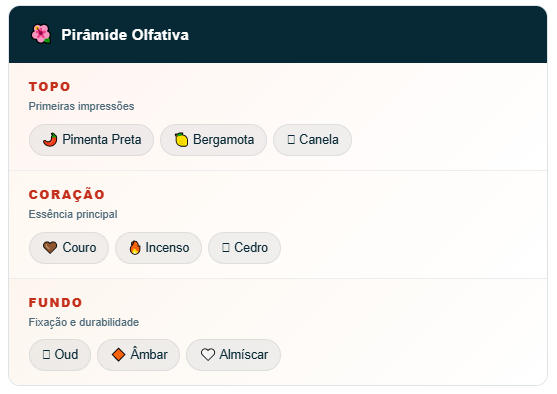Click the lemon icon beside Bergamota
Viewport: 557px width, 394px height.
181,140
